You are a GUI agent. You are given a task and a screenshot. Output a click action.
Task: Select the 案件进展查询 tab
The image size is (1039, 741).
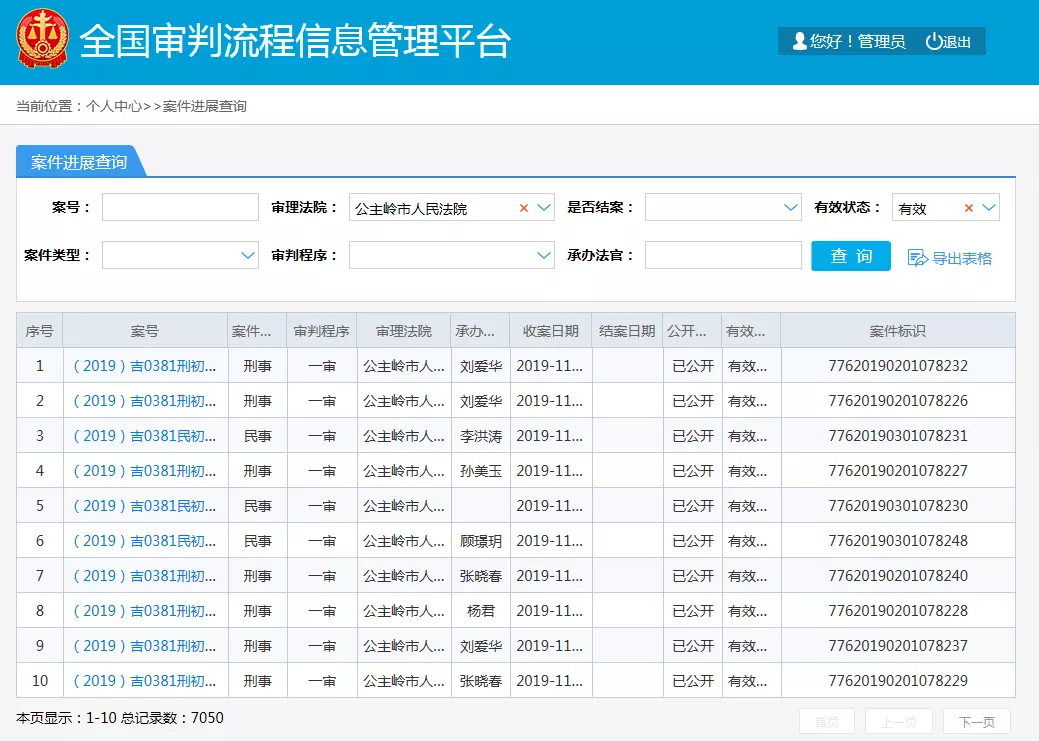[x=79, y=162]
